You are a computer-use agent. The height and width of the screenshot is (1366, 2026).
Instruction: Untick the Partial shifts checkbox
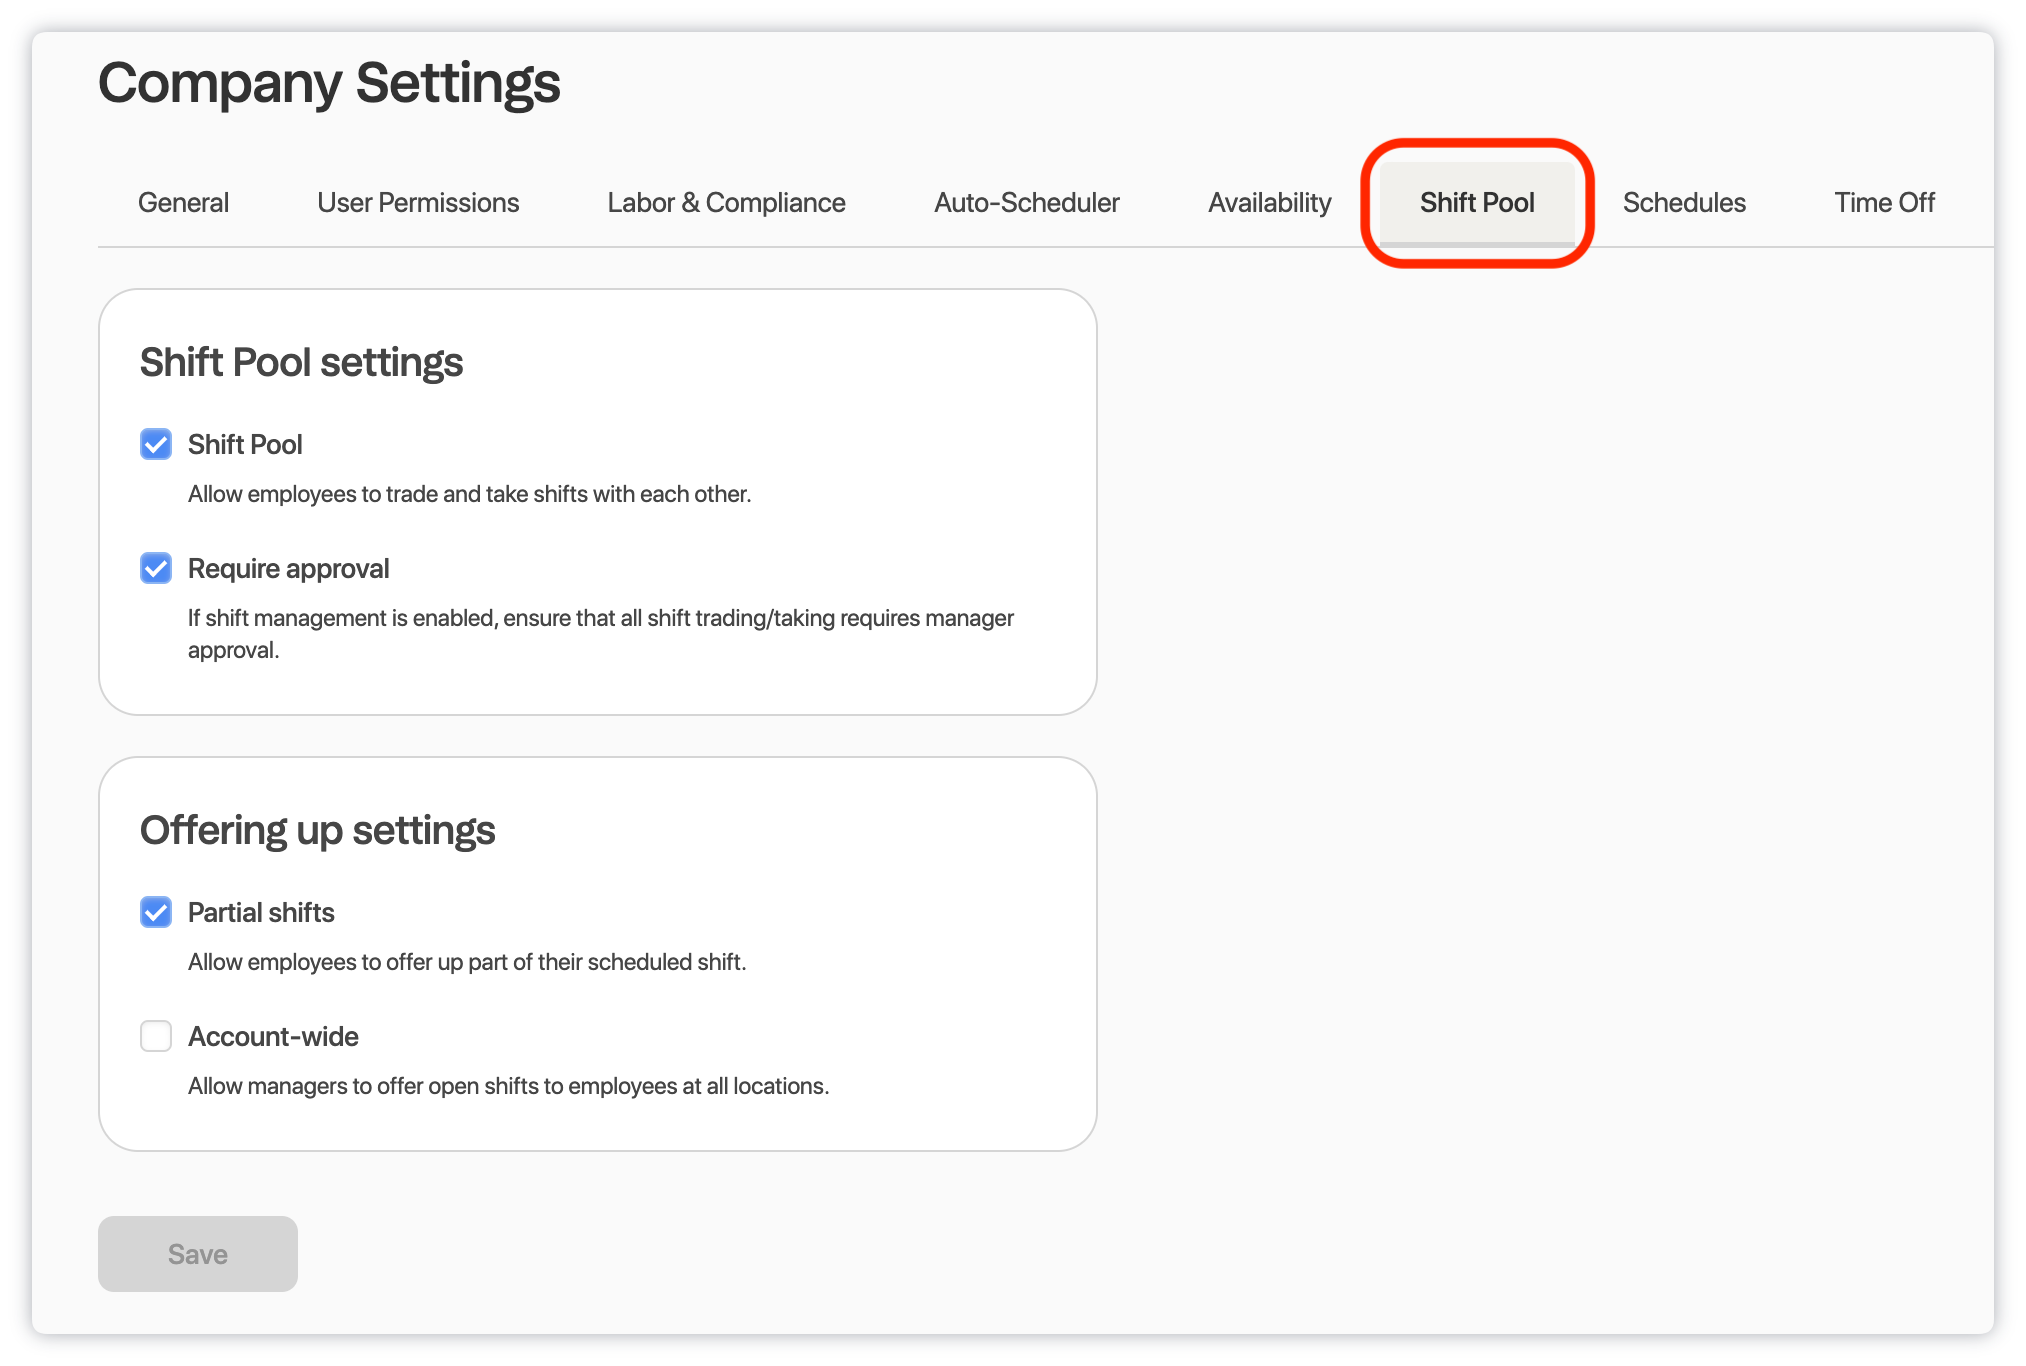coord(156,912)
